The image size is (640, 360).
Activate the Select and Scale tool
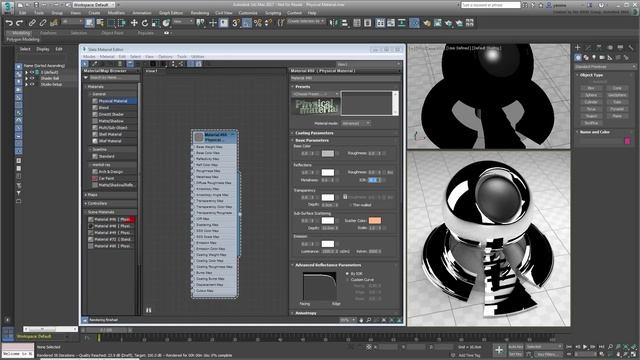point(156,23)
